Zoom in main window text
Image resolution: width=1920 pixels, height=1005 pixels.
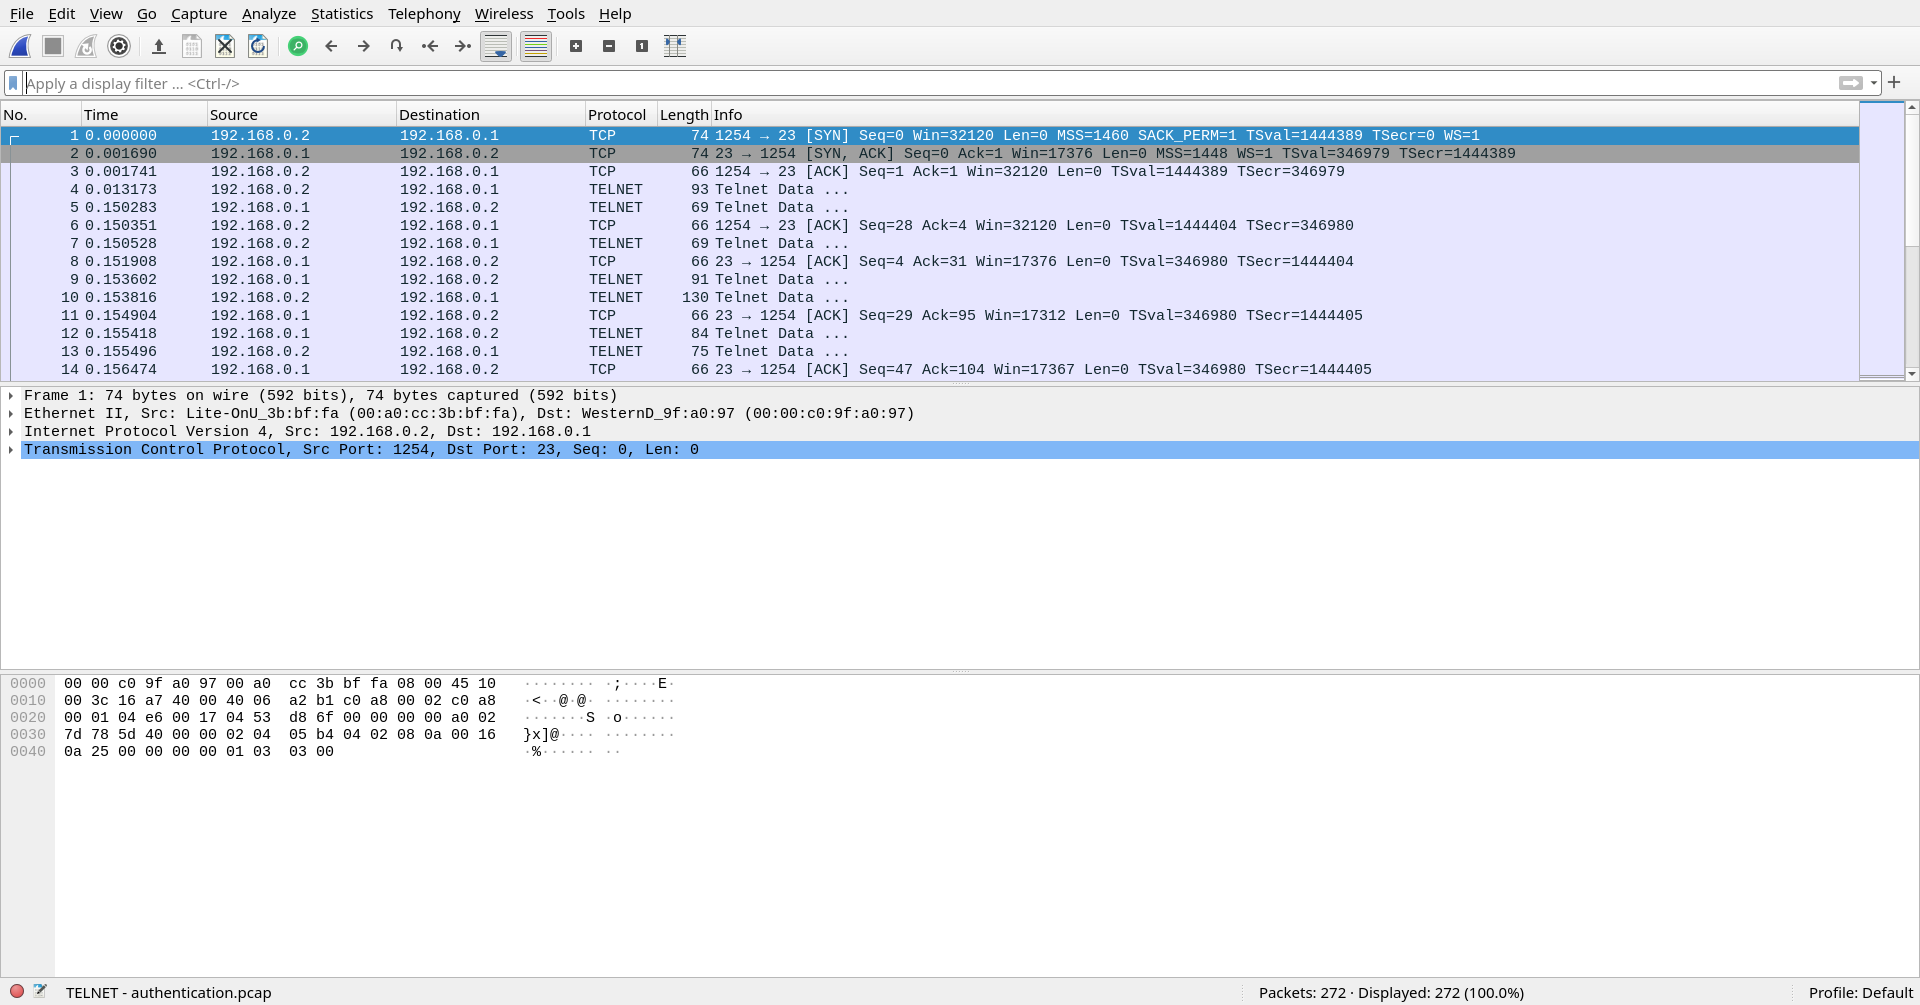click(x=576, y=46)
